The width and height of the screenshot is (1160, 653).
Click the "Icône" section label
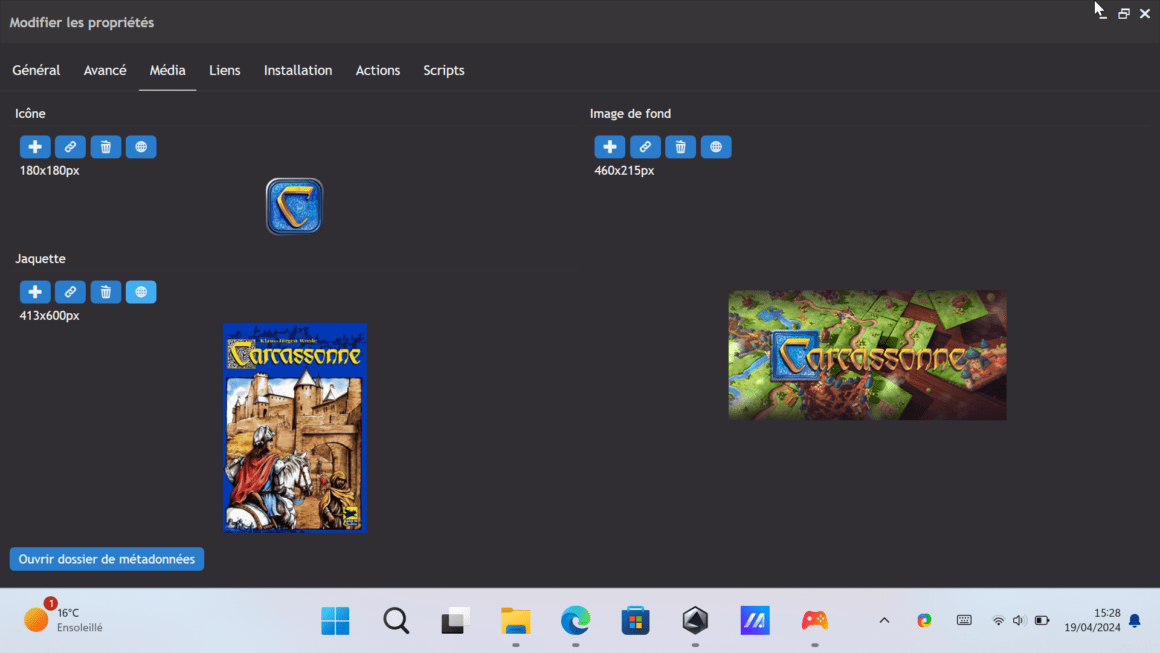tap(30, 113)
